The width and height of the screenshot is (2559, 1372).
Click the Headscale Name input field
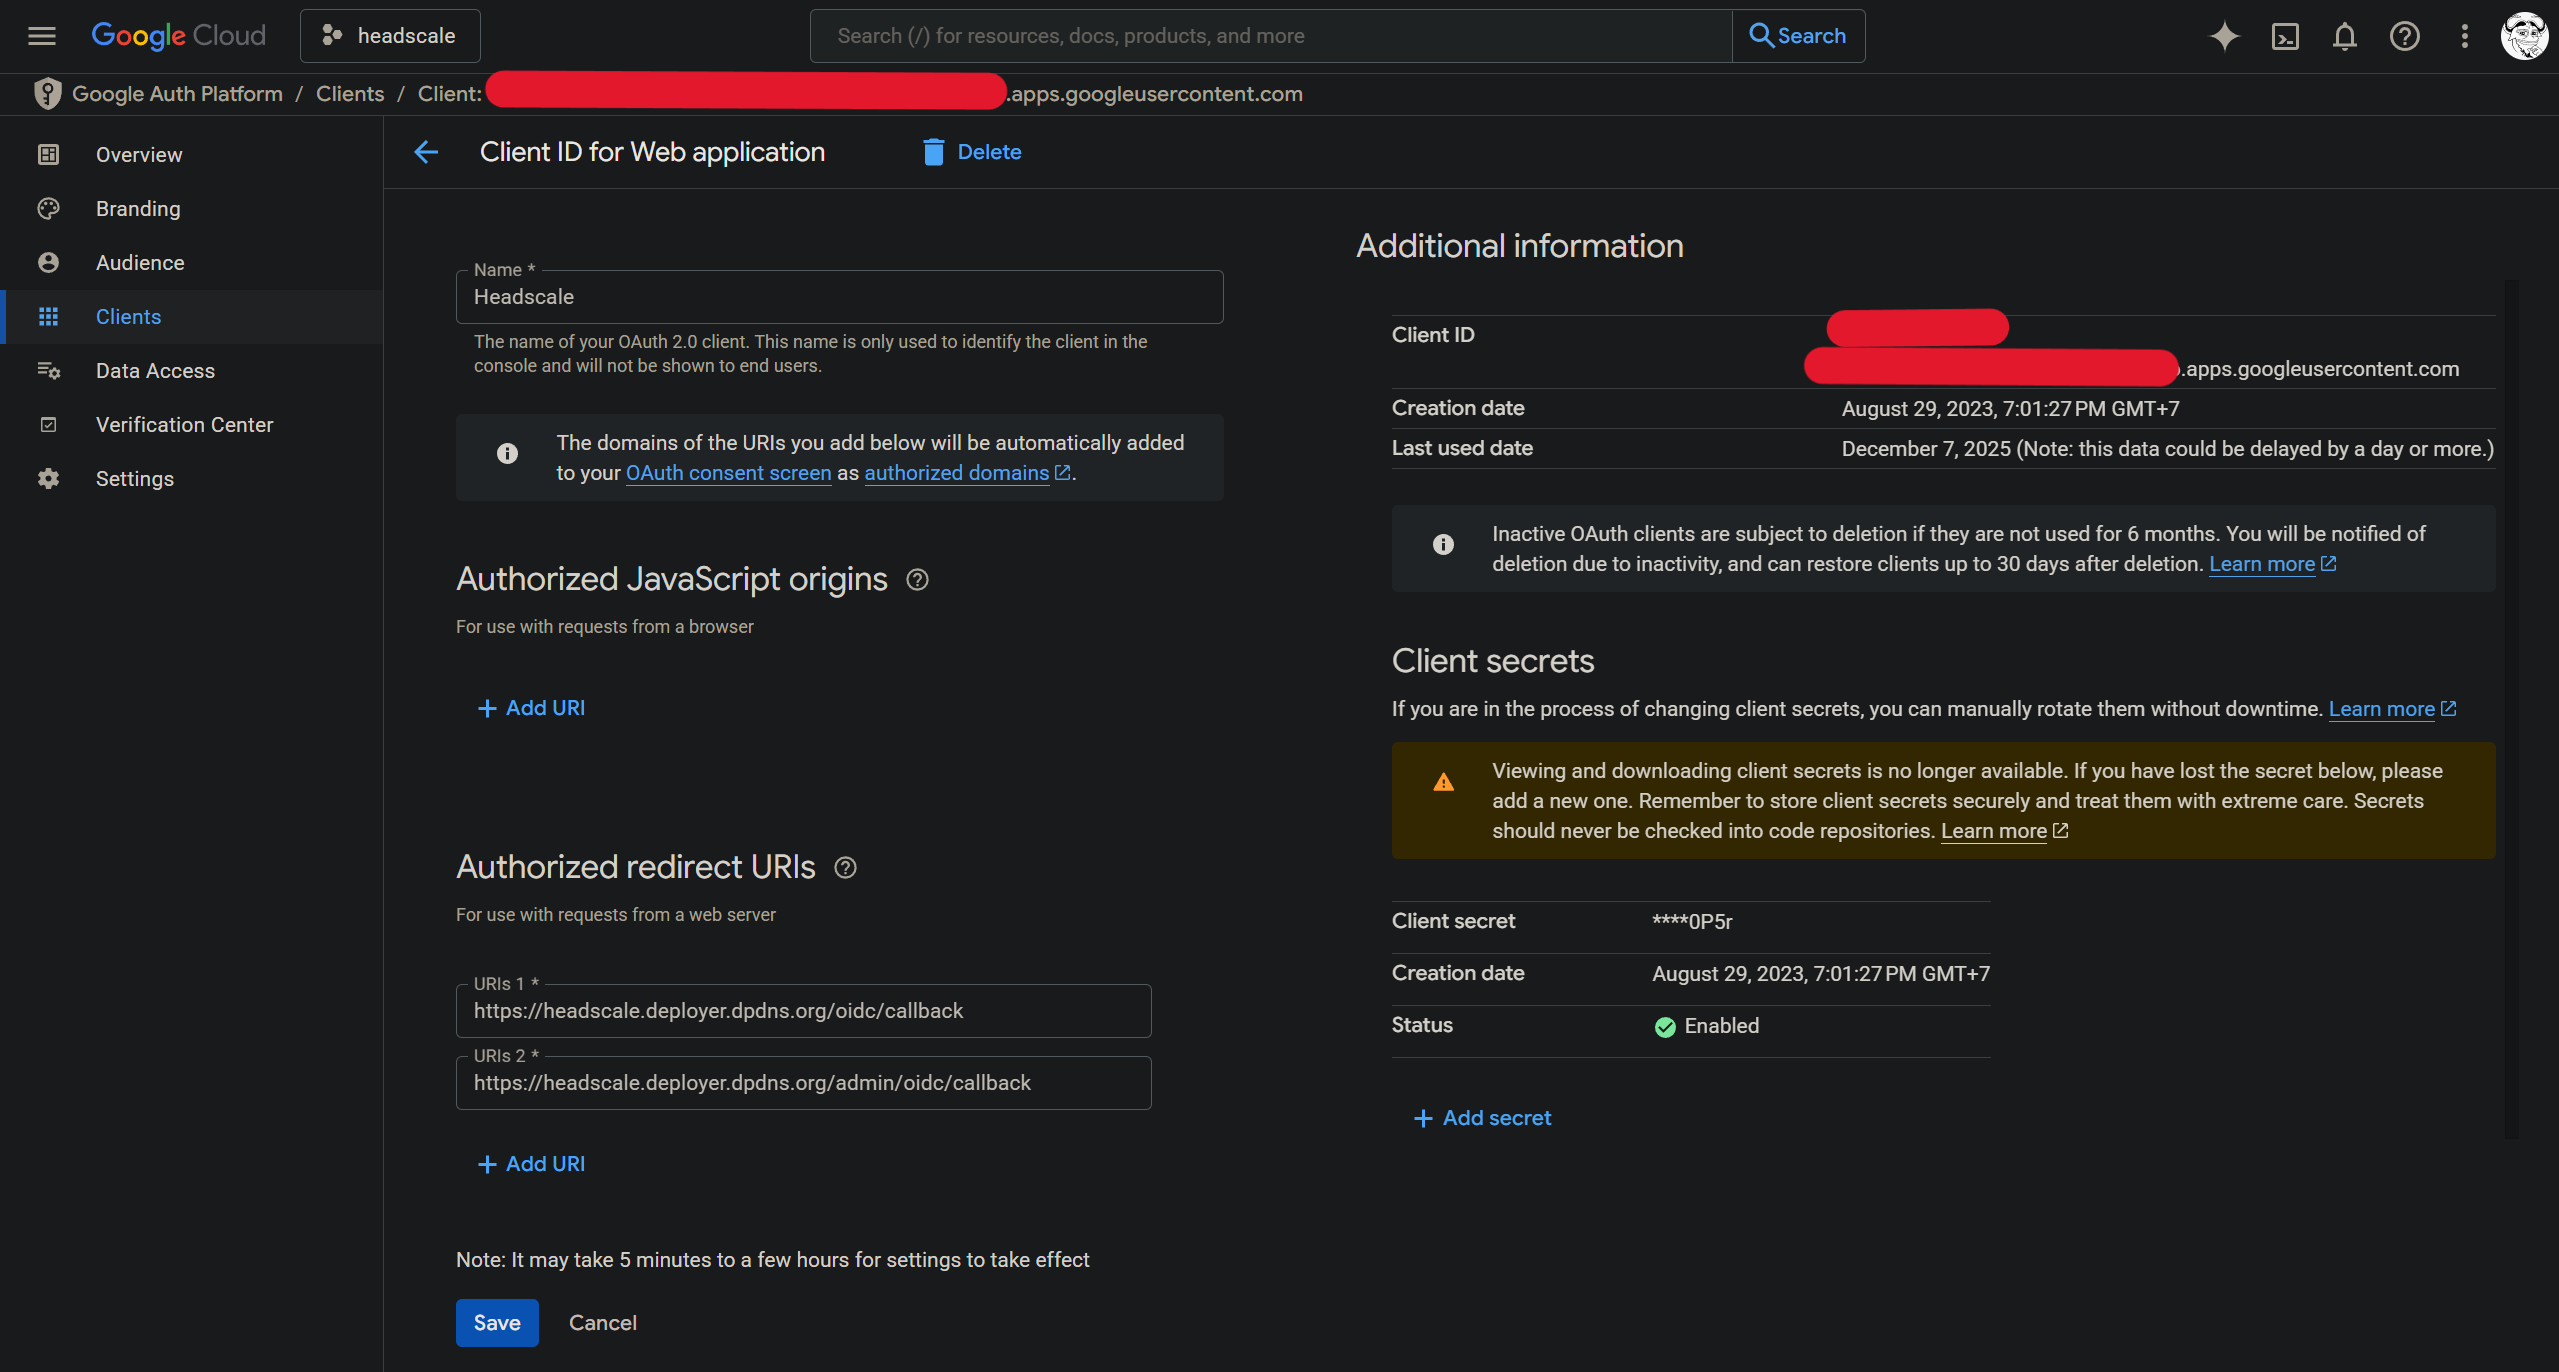click(x=839, y=297)
